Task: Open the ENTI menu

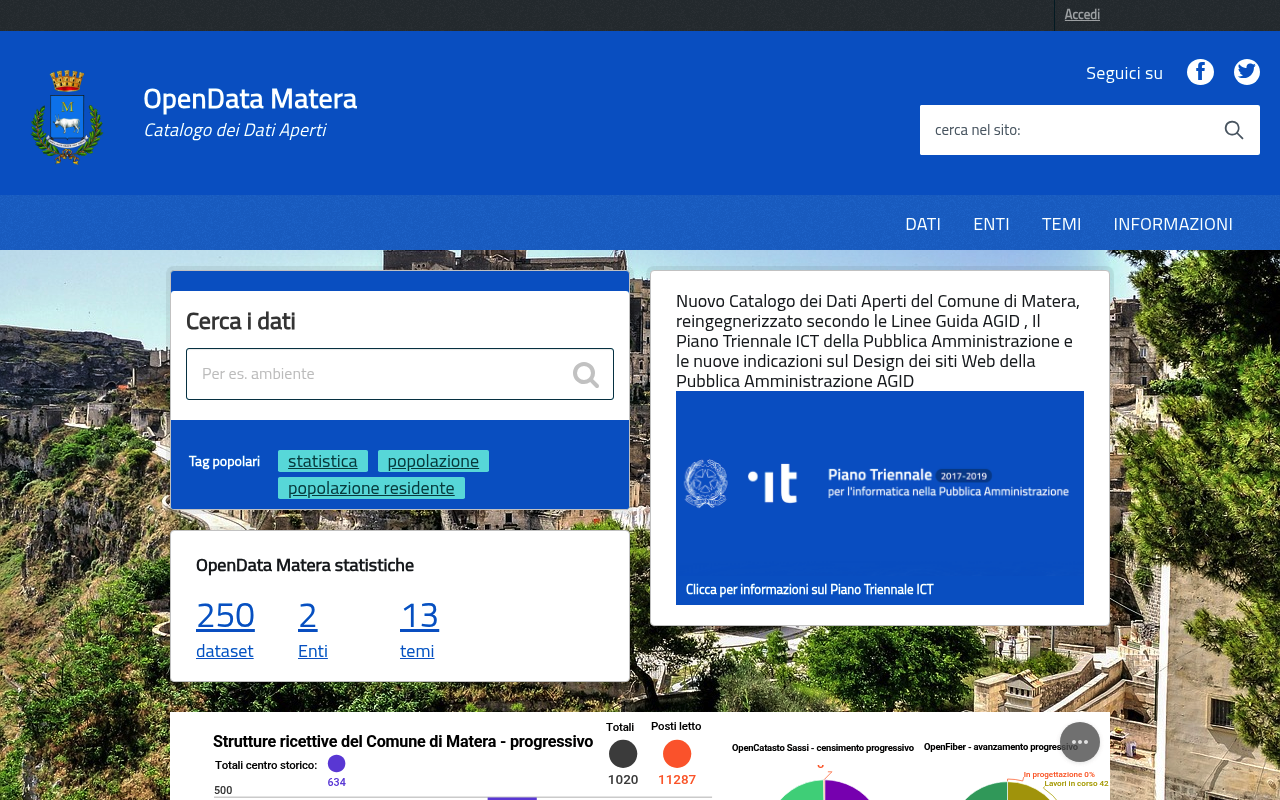Action: [x=991, y=223]
